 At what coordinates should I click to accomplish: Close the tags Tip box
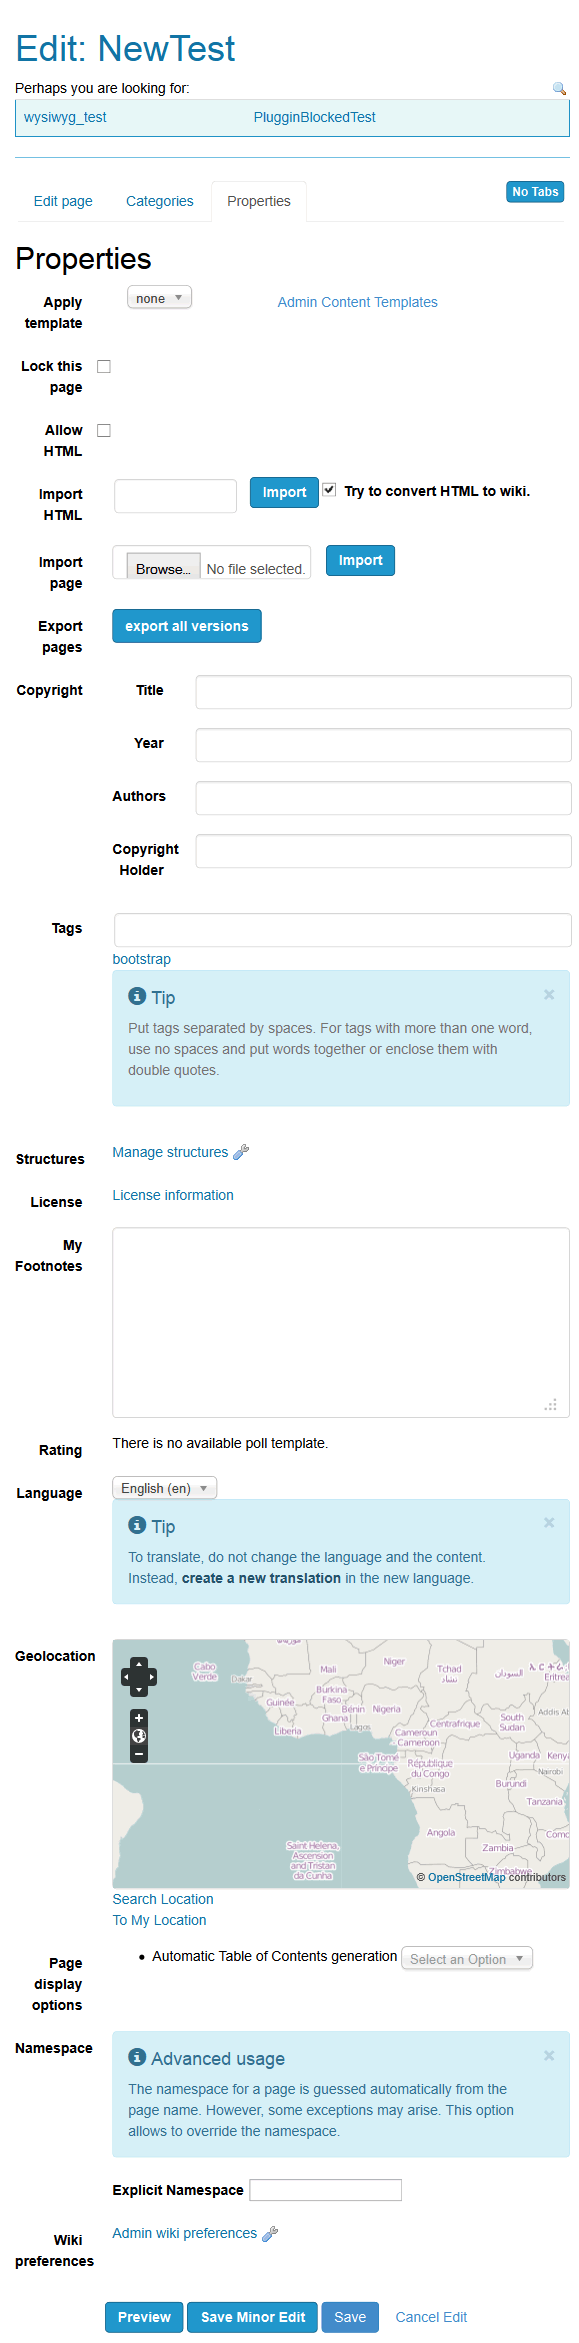coord(549,994)
